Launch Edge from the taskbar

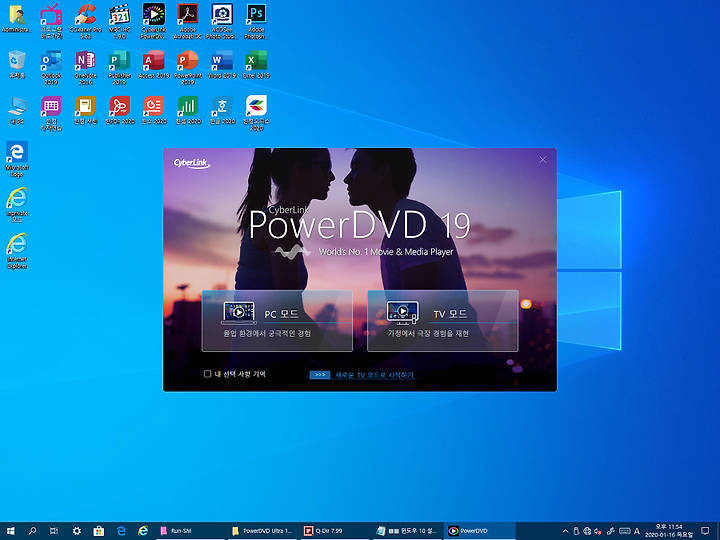121,531
